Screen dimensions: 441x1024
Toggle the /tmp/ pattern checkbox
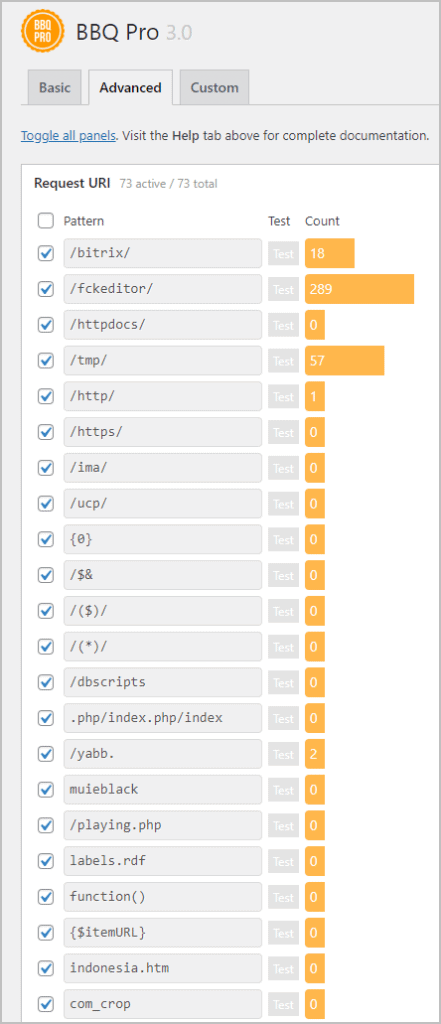pyautogui.click(x=46, y=360)
